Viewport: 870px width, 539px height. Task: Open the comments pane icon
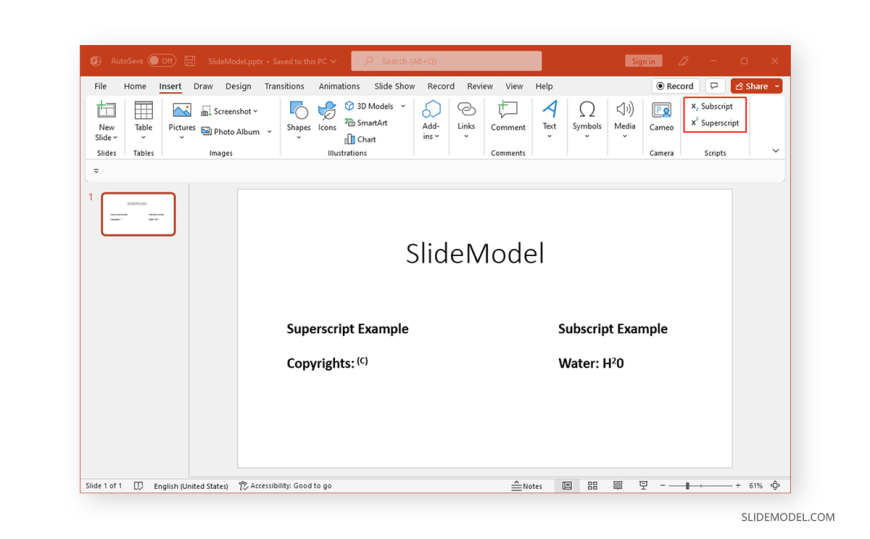click(714, 86)
